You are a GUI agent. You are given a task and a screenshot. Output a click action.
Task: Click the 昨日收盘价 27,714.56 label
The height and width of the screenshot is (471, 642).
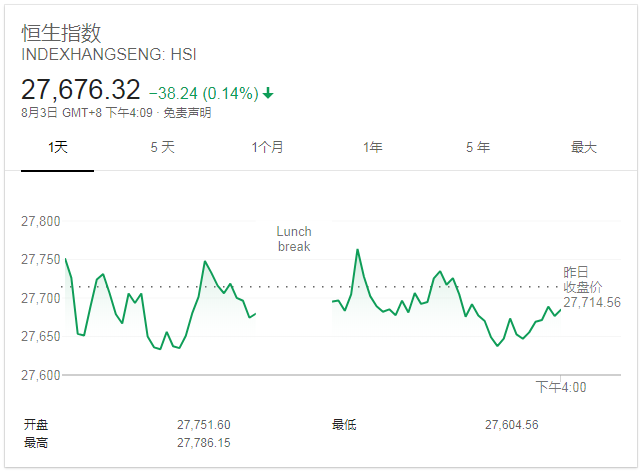(592, 287)
